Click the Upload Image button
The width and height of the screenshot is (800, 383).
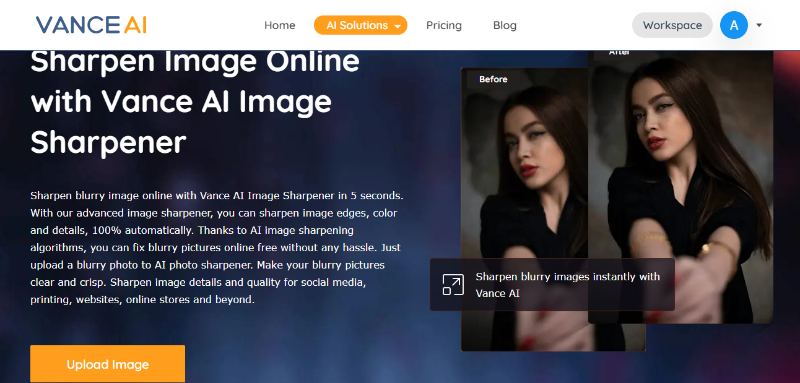(108, 364)
